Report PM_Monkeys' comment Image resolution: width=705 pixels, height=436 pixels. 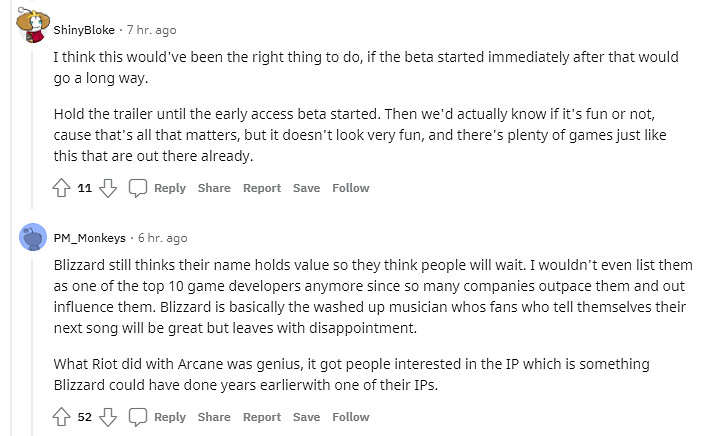(262, 417)
